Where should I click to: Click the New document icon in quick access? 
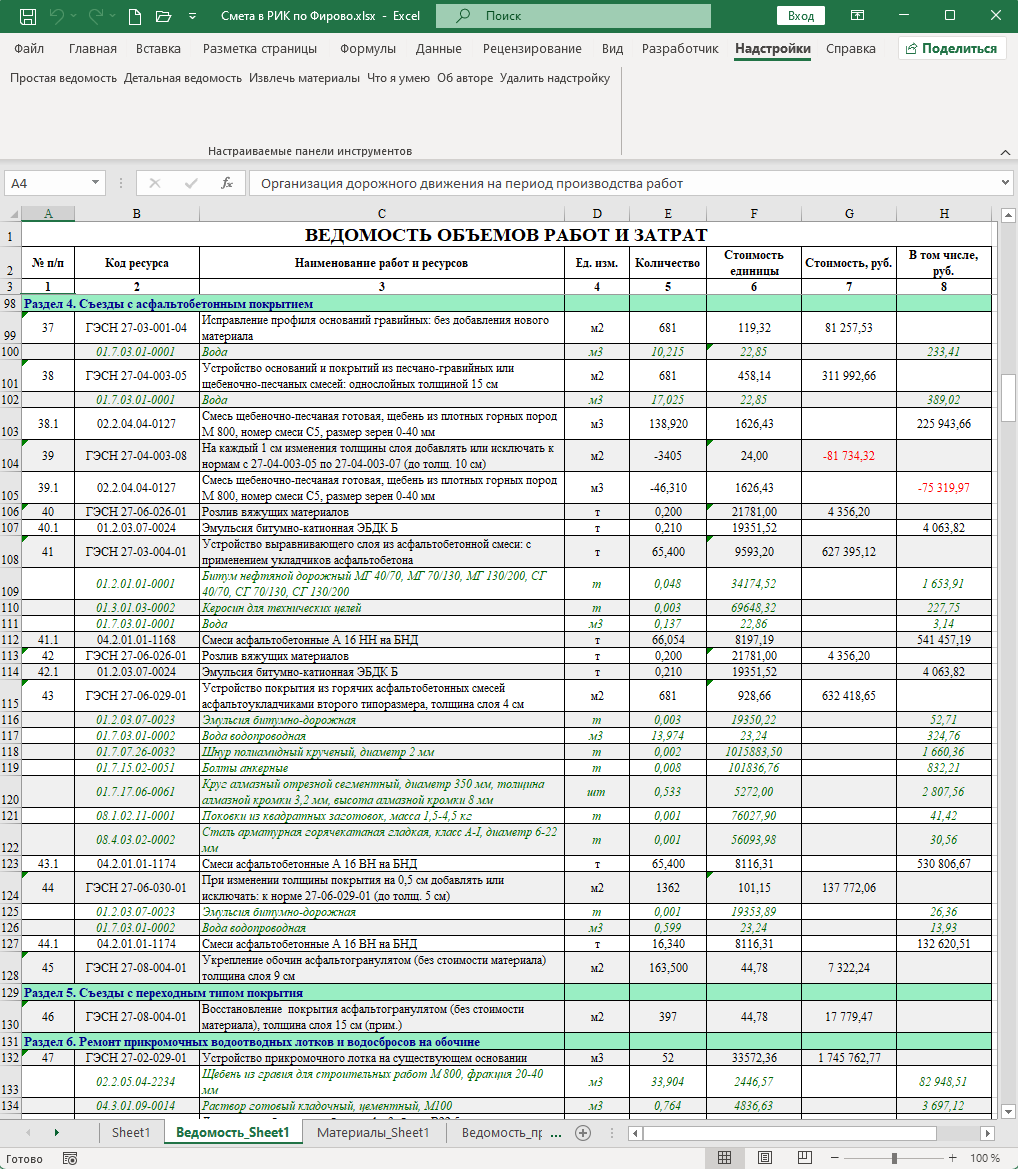(x=135, y=17)
